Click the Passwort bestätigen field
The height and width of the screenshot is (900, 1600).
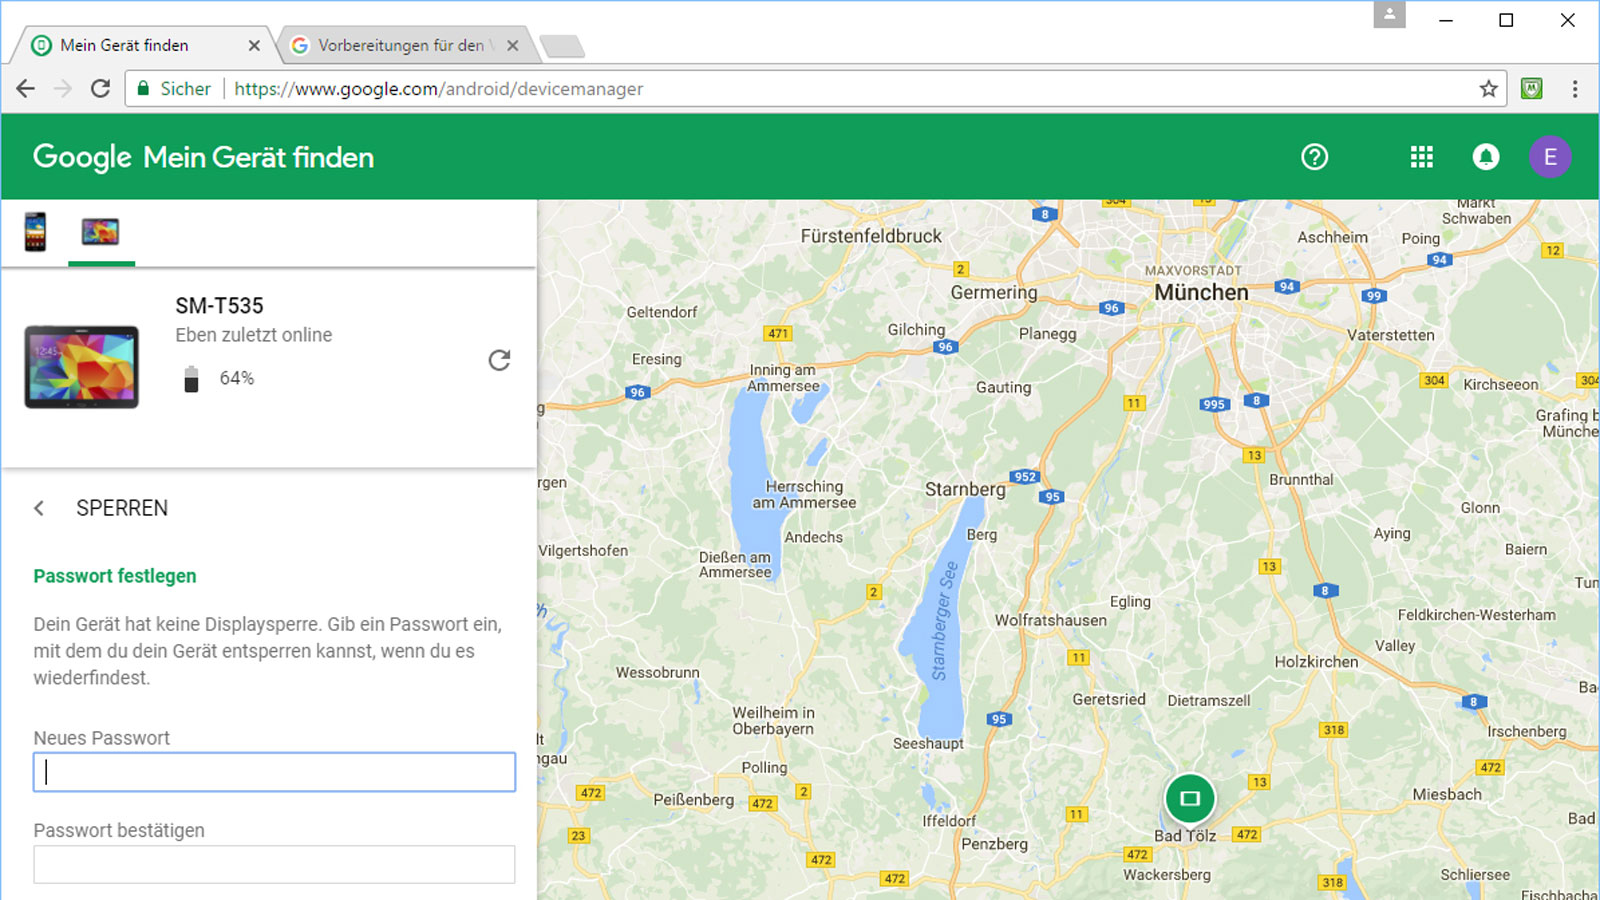273,864
